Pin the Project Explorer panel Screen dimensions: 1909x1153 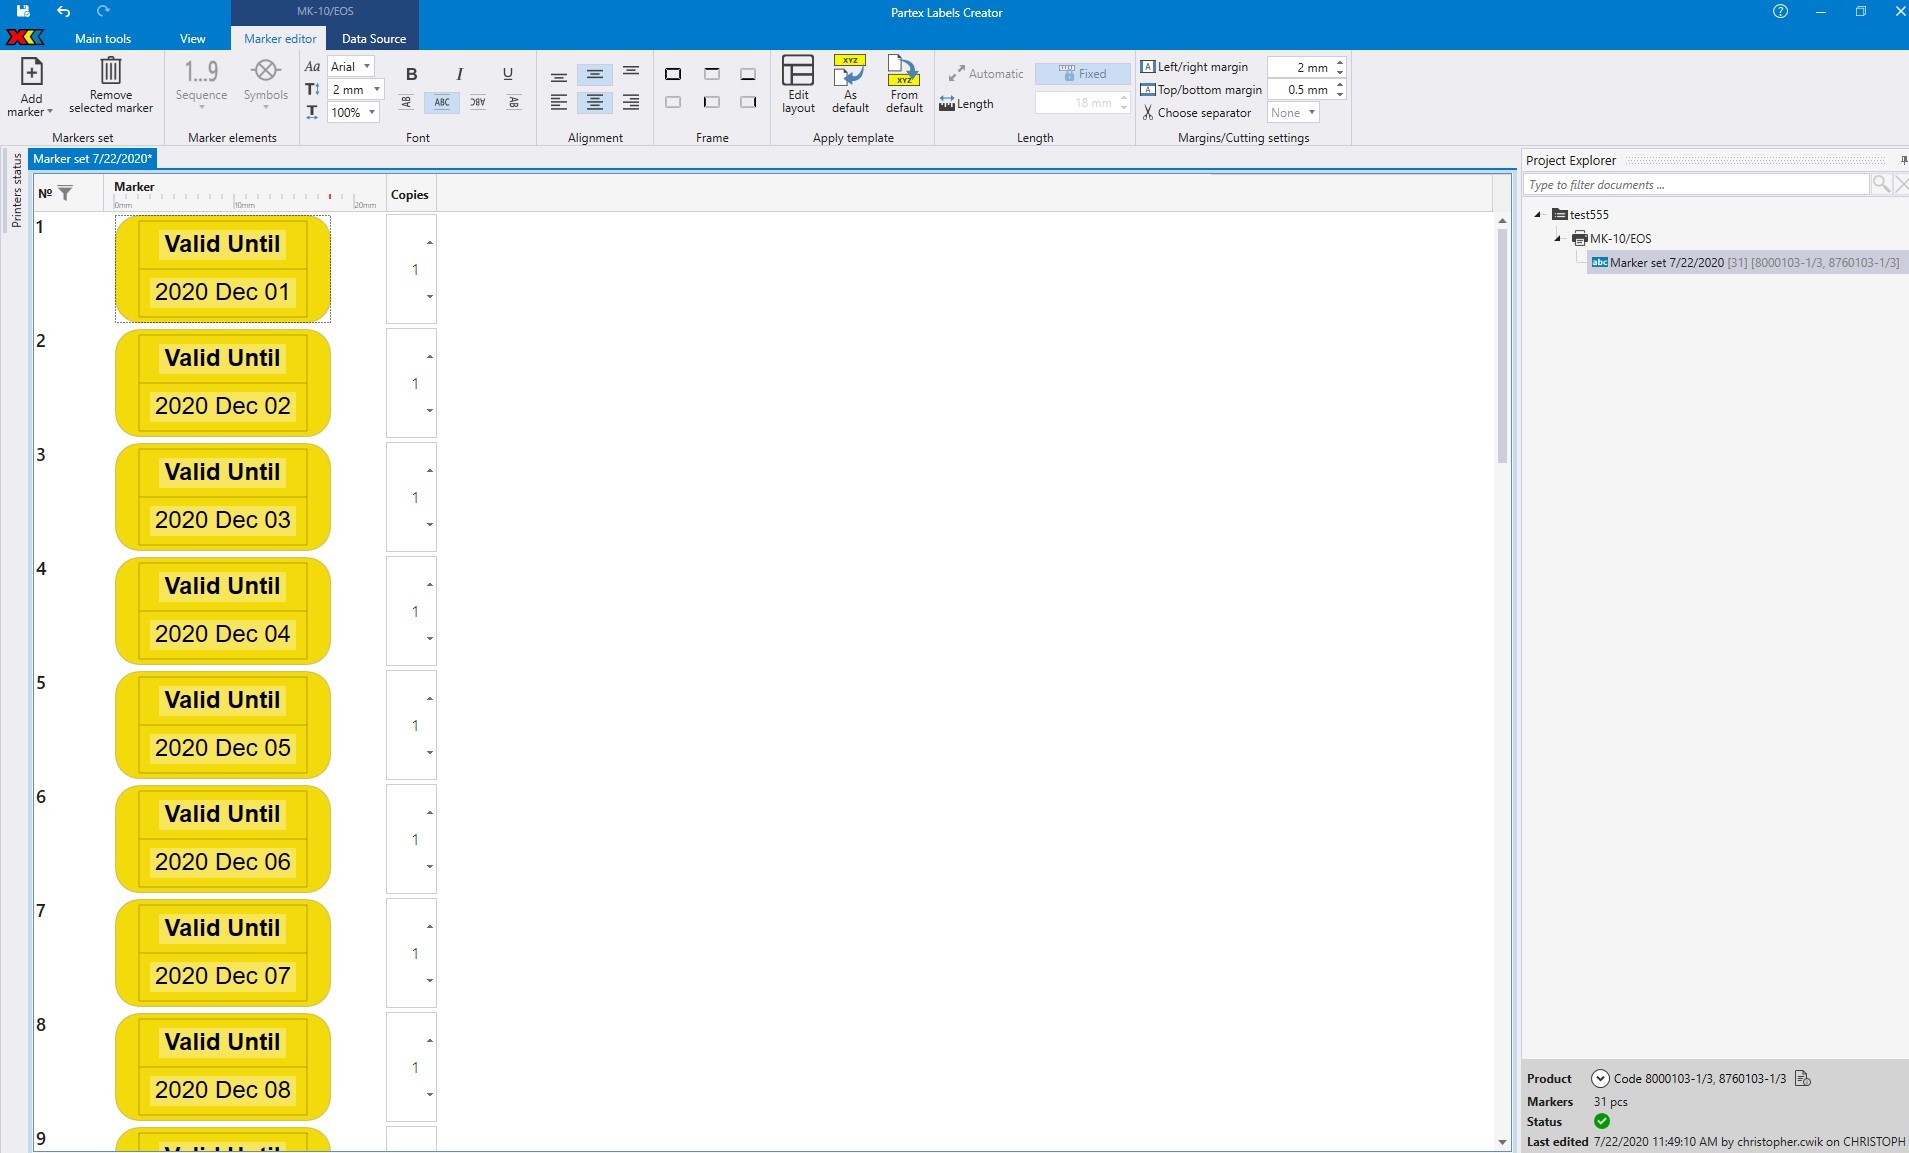1903,160
